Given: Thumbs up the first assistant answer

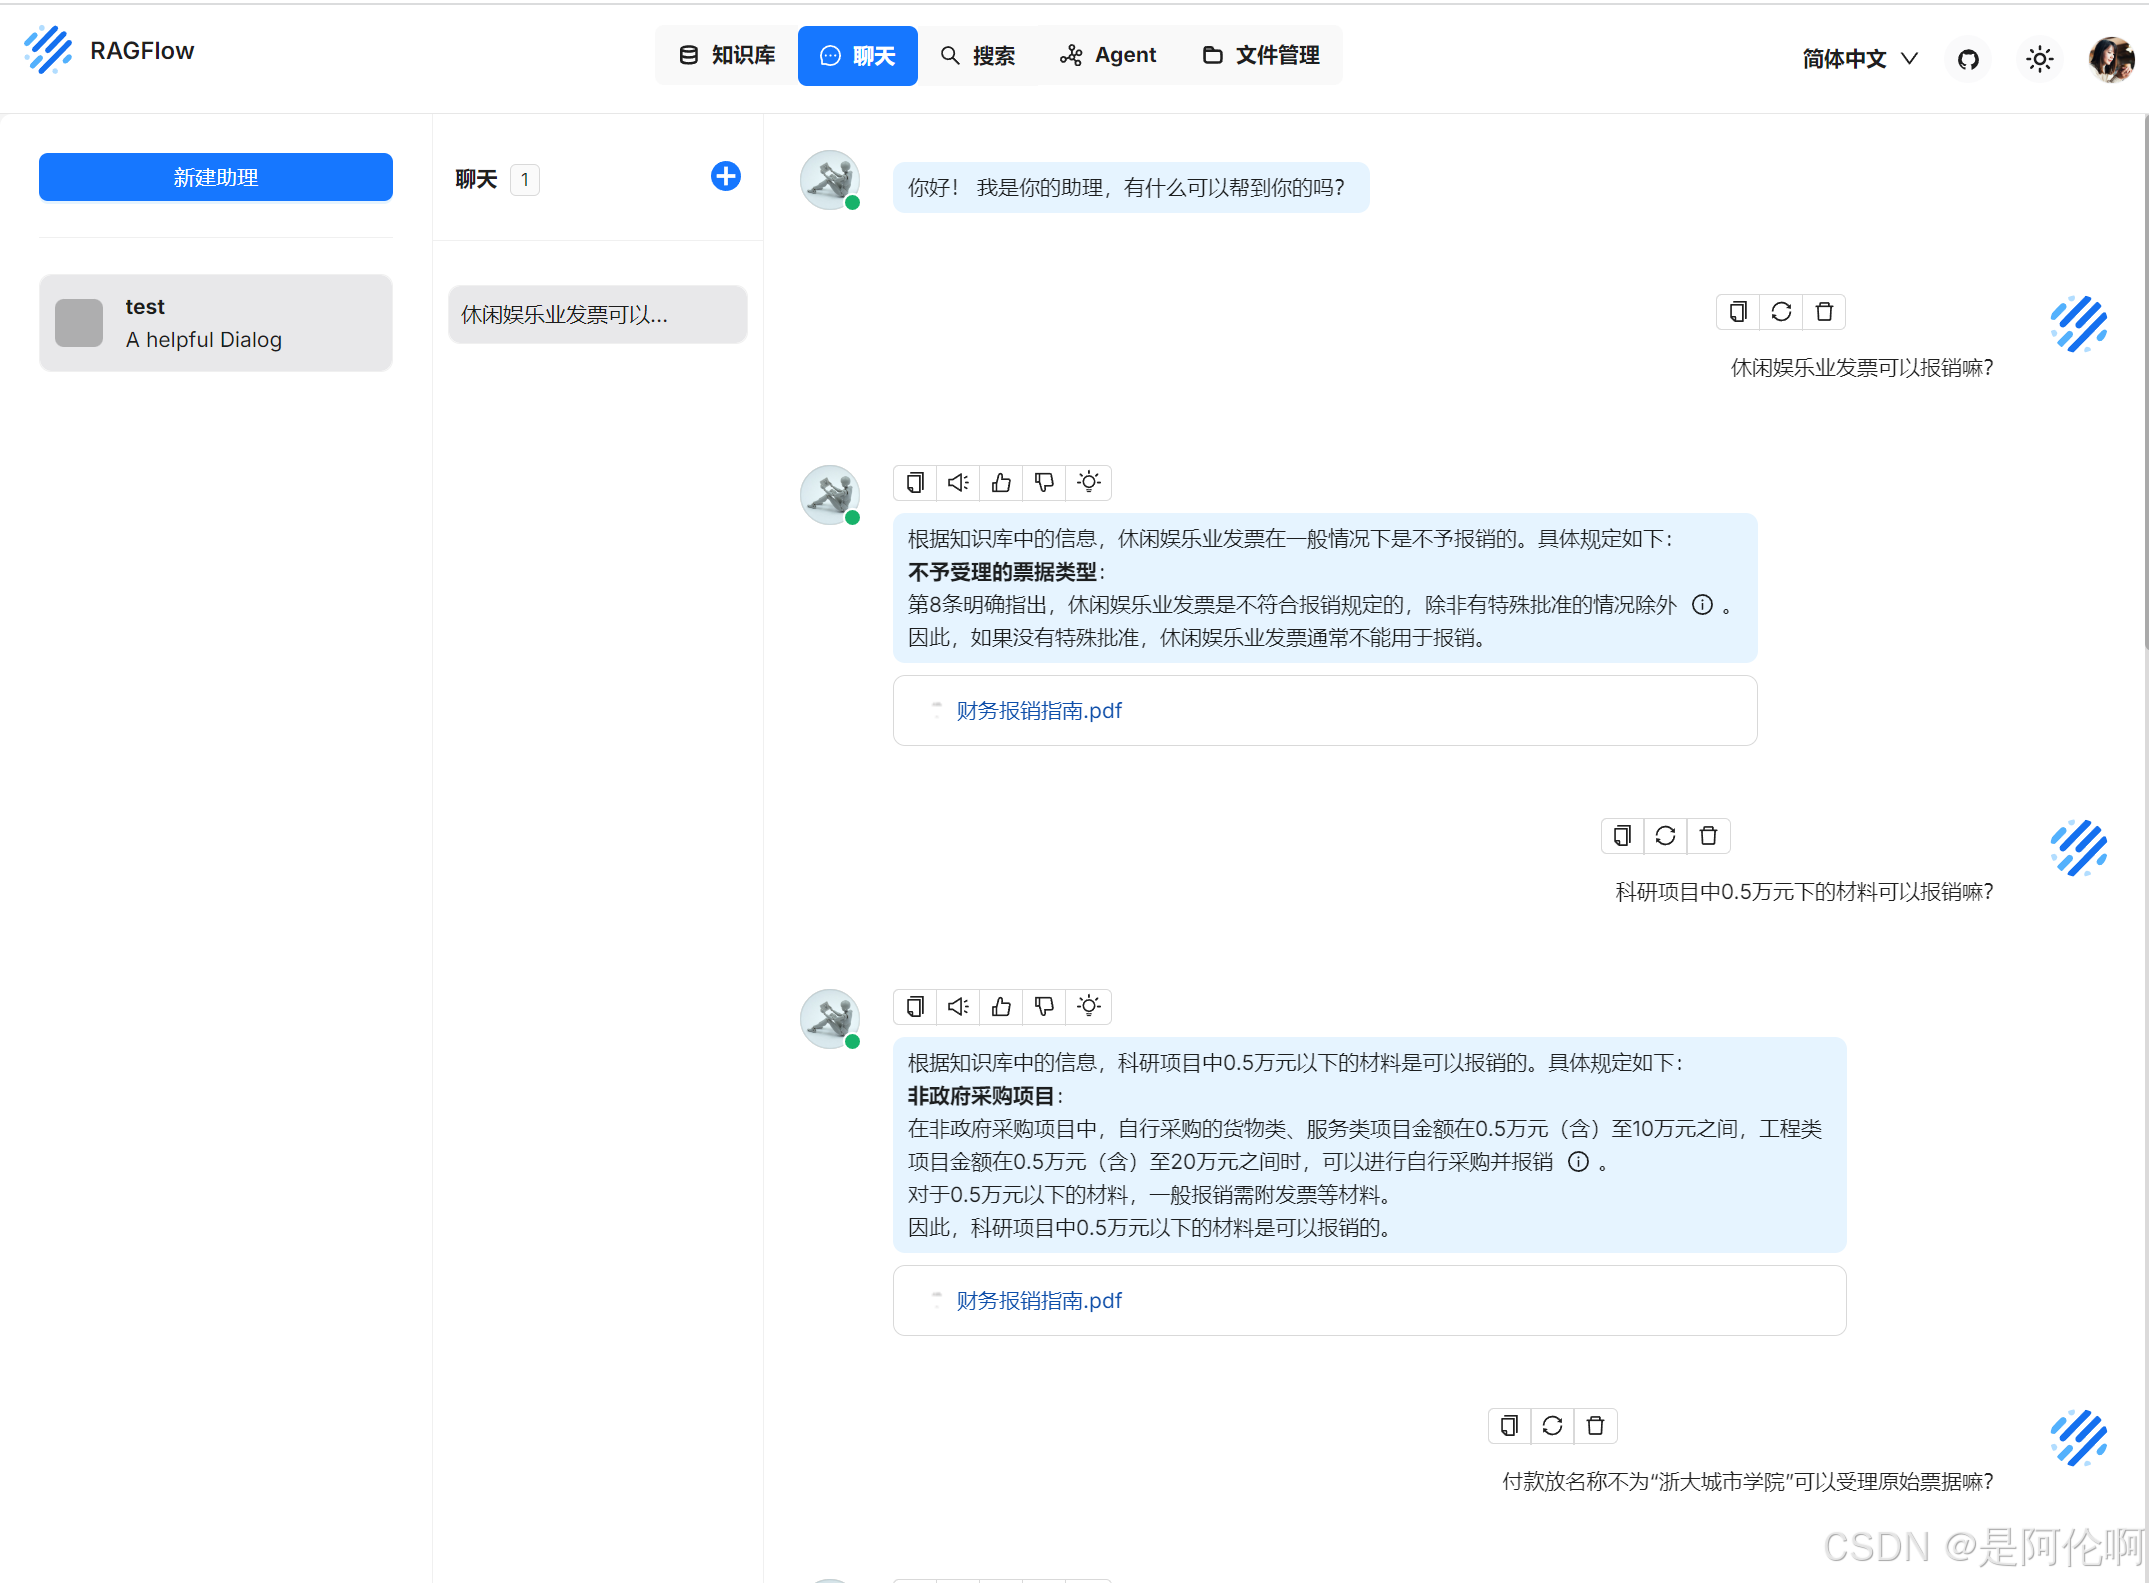Looking at the screenshot, I should click(1001, 483).
